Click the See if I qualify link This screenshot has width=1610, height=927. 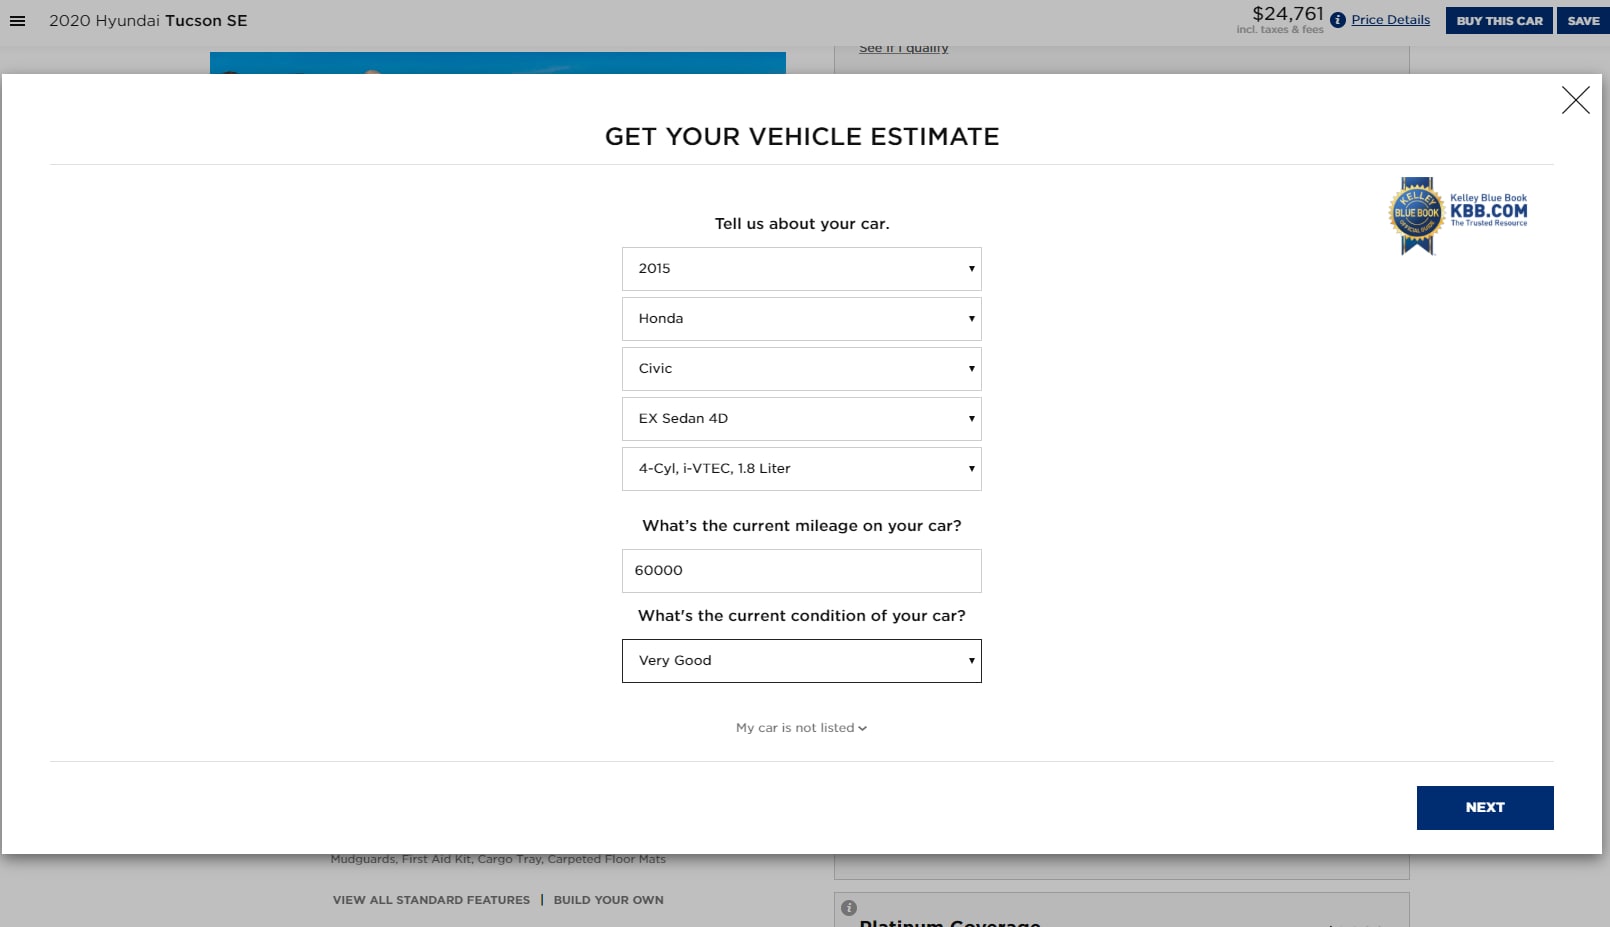pyautogui.click(x=903, y=49)
